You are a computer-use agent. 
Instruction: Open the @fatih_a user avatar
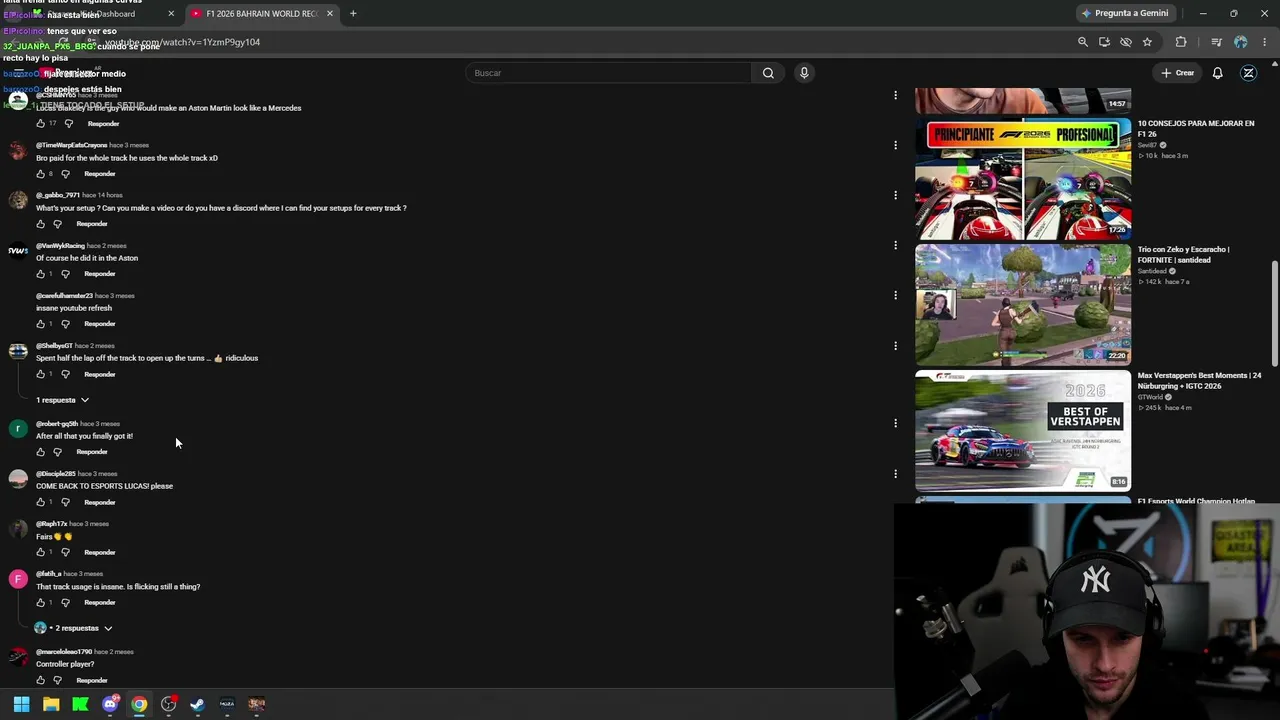click(18, 579)
